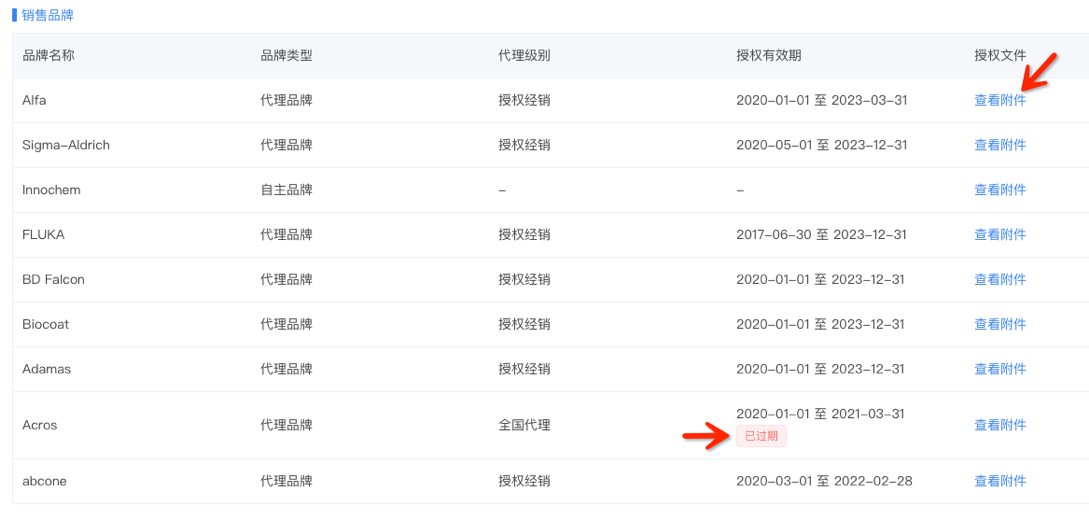View attachment for Biocoat brand
Viewport: 1089px width, 520px height.
click(1000, 324)
